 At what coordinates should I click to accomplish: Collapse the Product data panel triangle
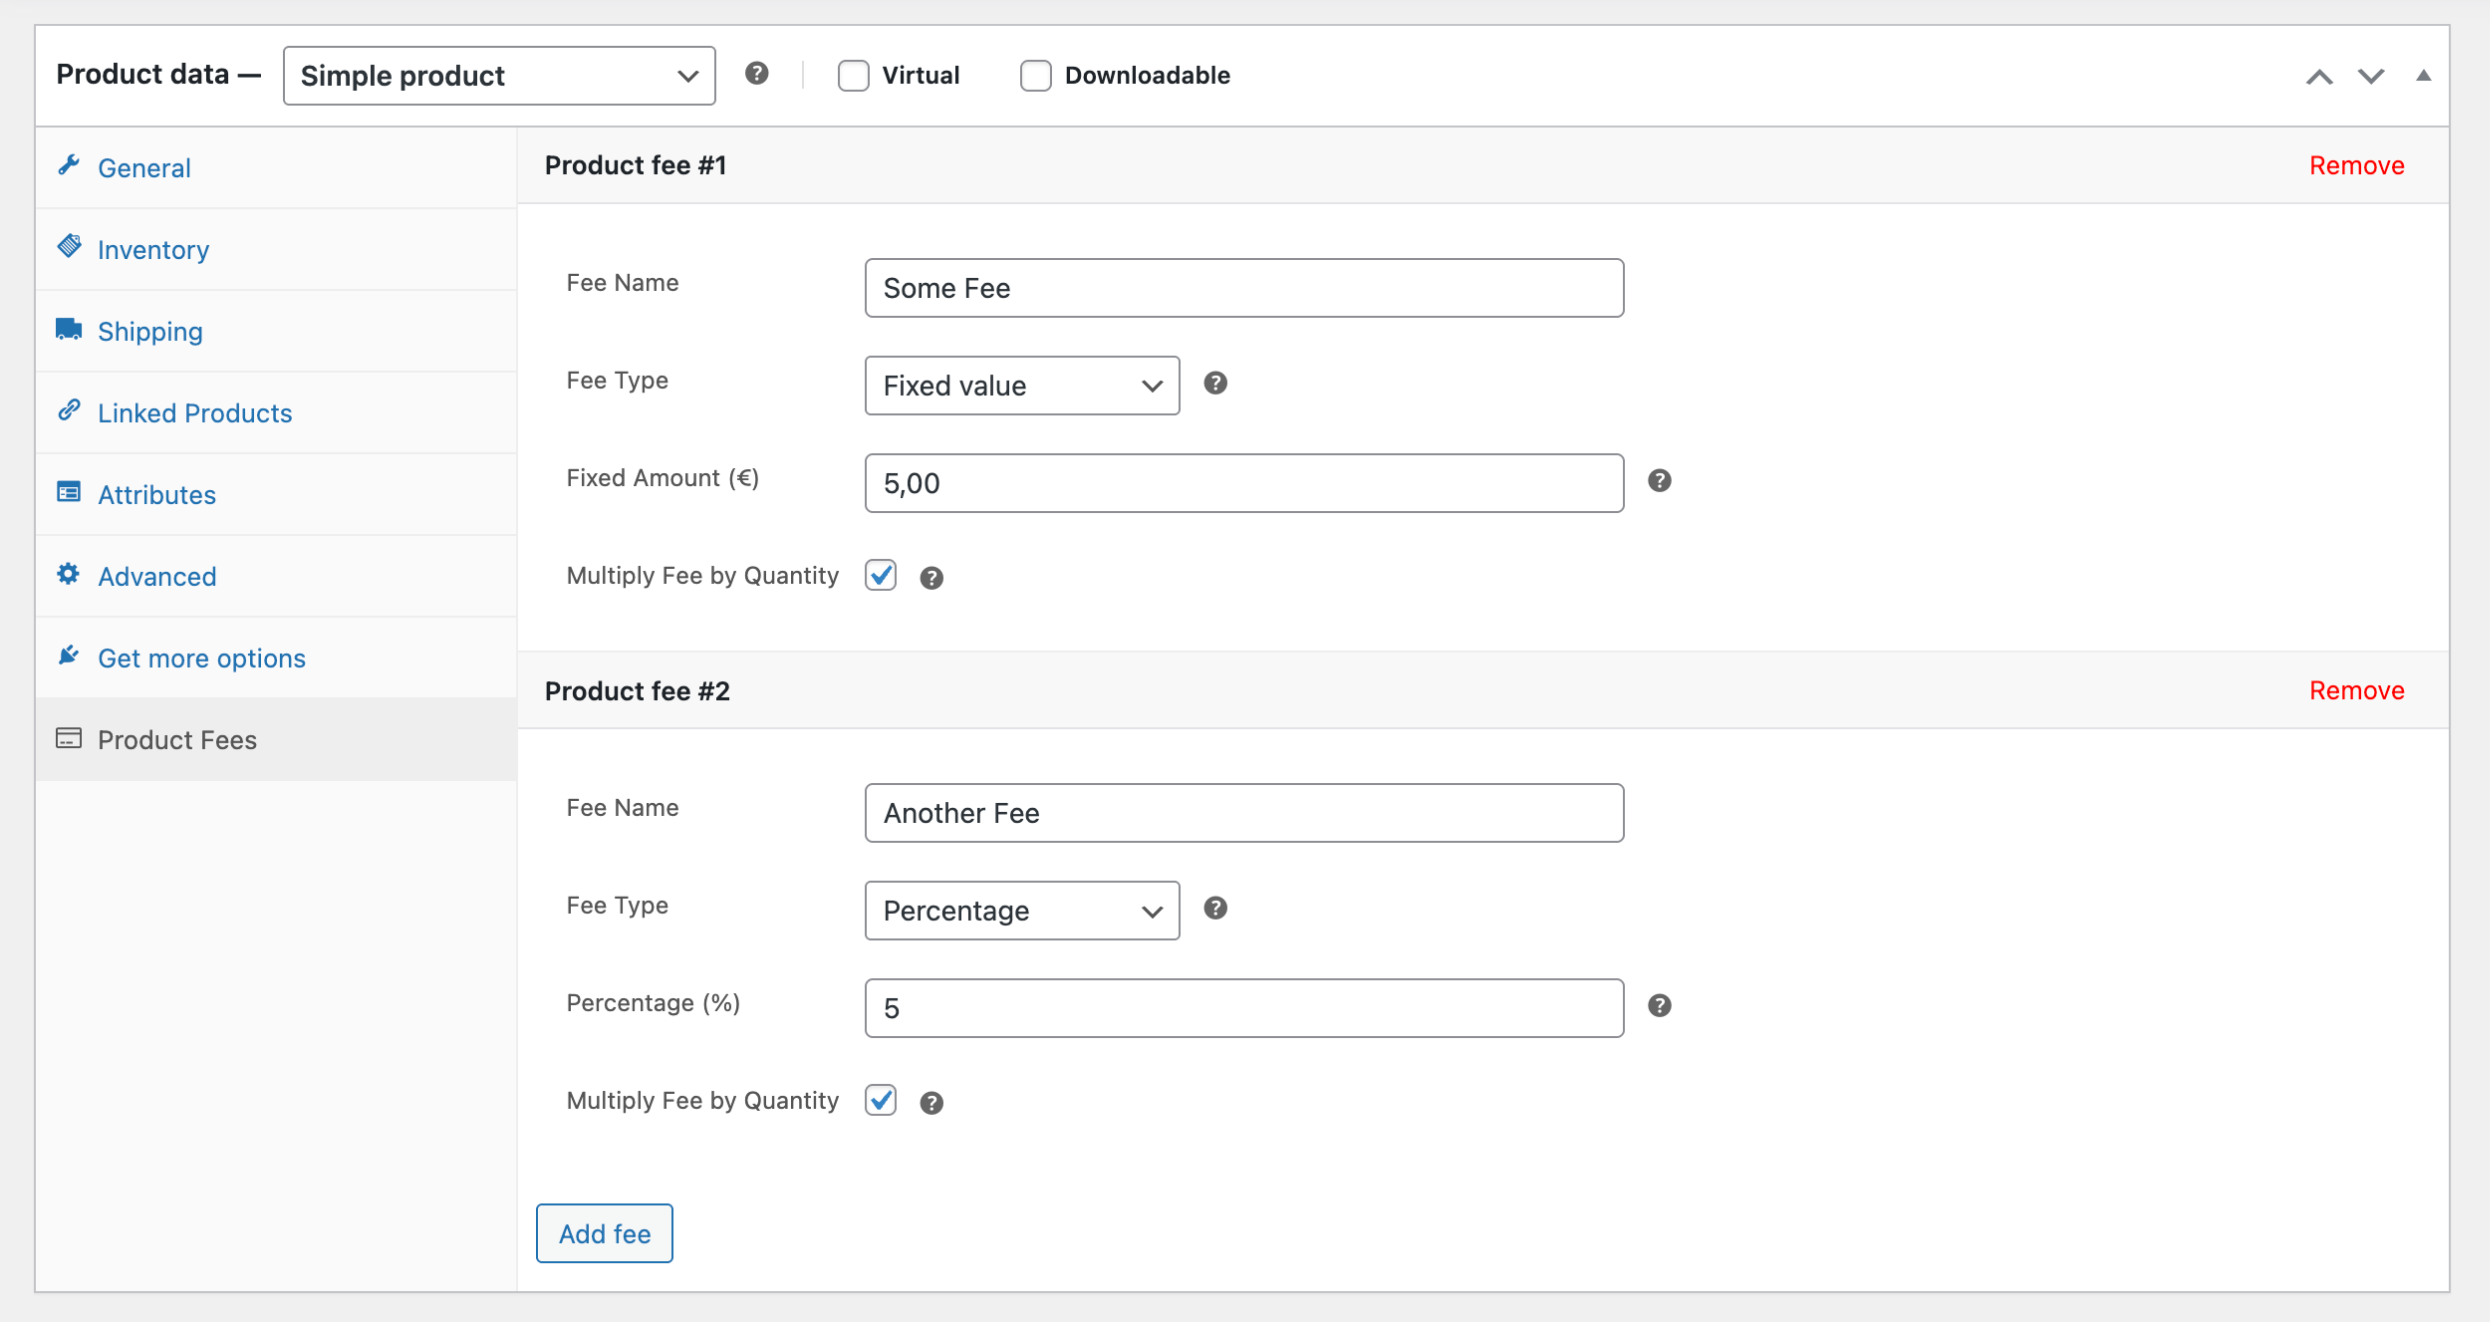coord(2423,76)
